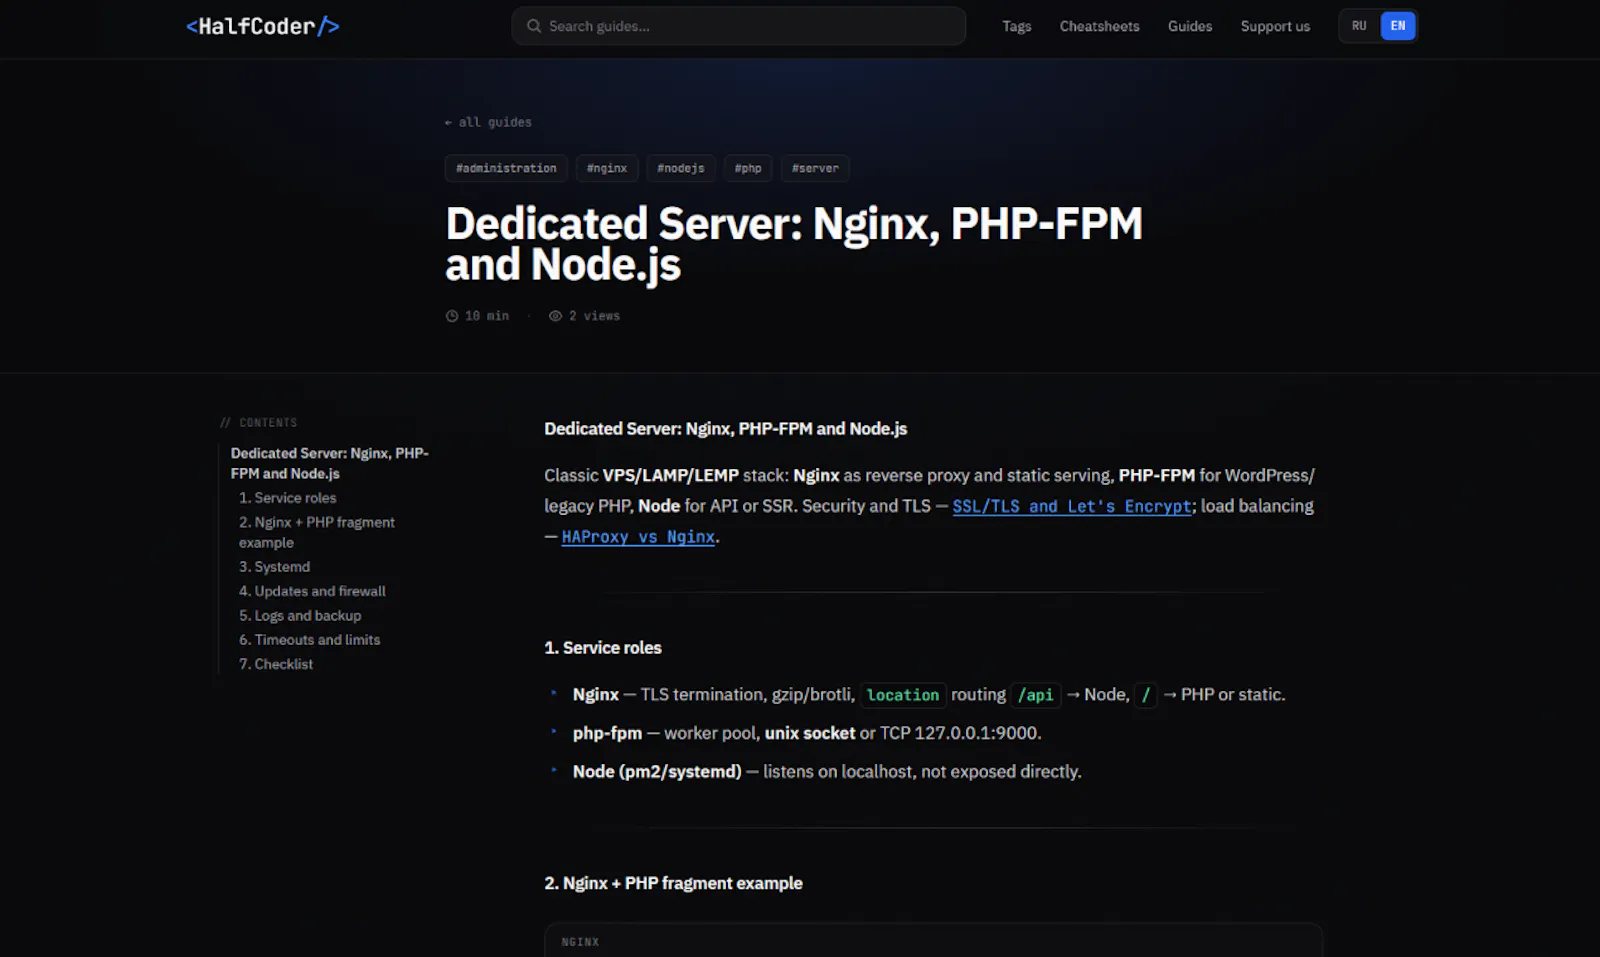Open the #administration tag

[506, 168]
